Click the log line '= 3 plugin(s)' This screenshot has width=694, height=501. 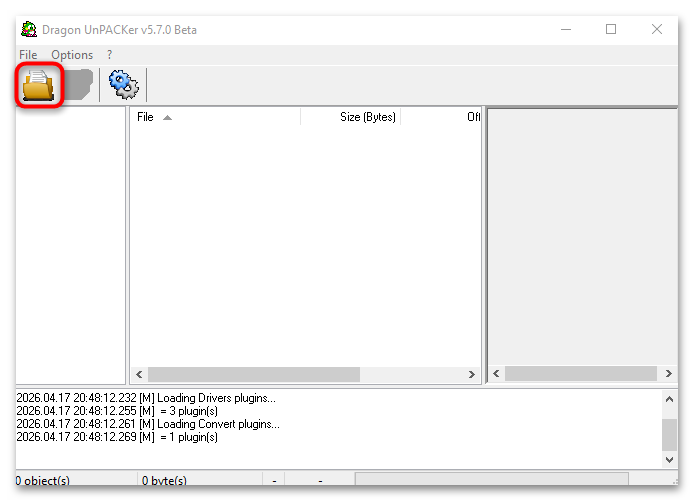tap(117, 411)
